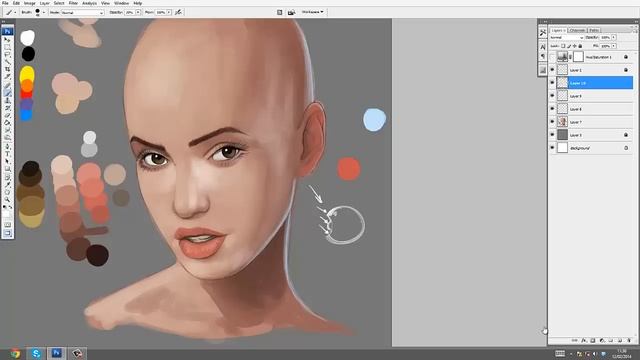Click the brush Opacity value field

click(x=130, y=13)
